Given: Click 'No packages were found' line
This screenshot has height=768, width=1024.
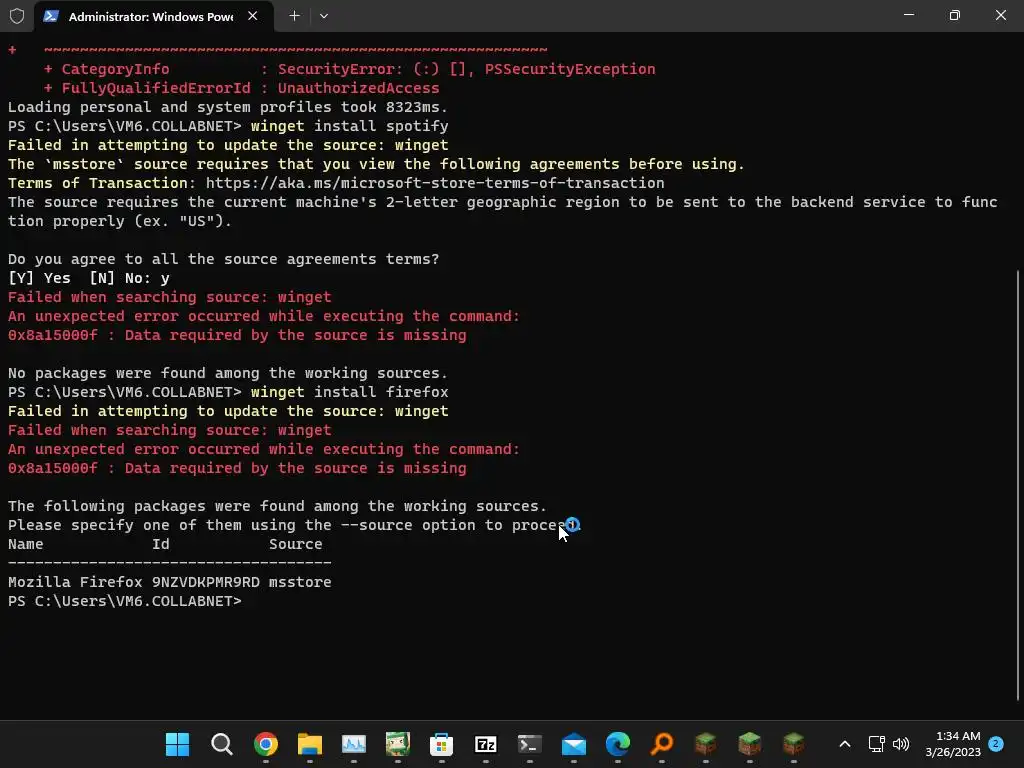Looking at the screenshot, I should [227, 373].
